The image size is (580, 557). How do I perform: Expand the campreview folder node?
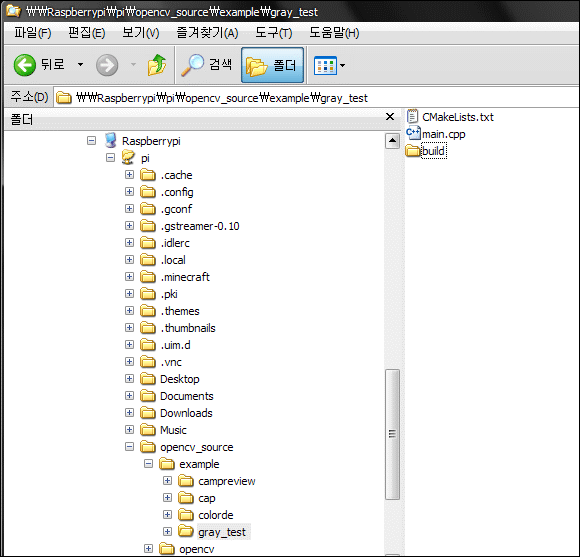pos(167,481)
